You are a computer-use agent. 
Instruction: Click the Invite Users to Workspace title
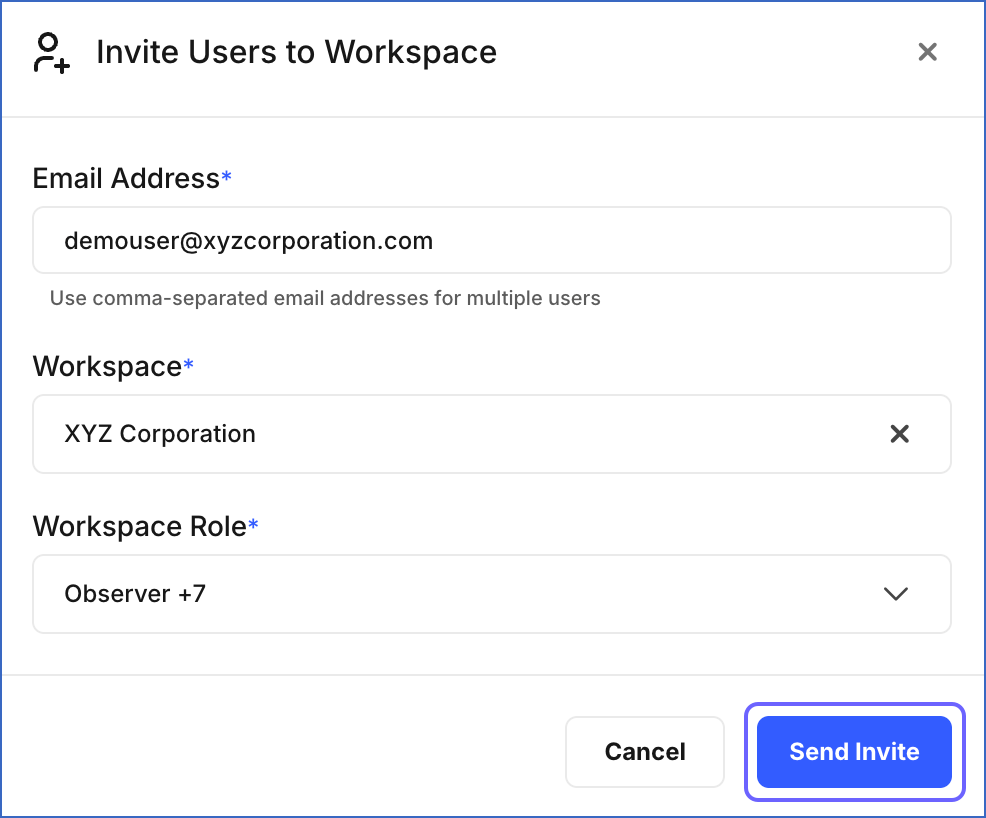click(296, 52)
